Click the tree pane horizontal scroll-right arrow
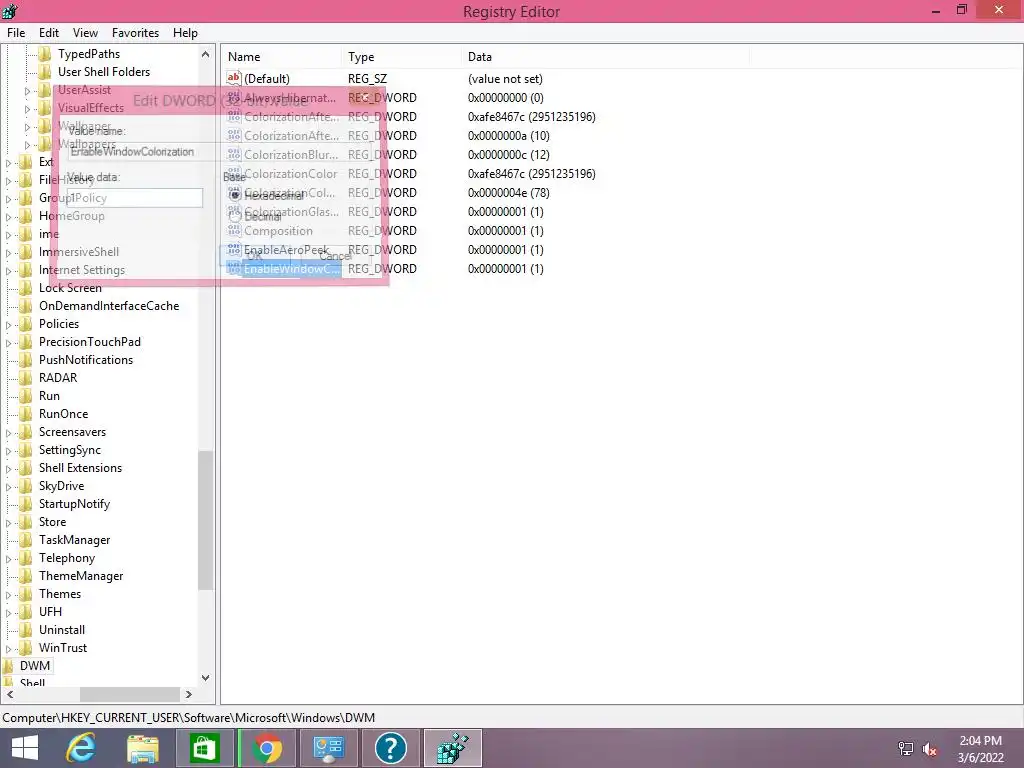This screenshot has height=768, width=1024. tap(189, 694)
